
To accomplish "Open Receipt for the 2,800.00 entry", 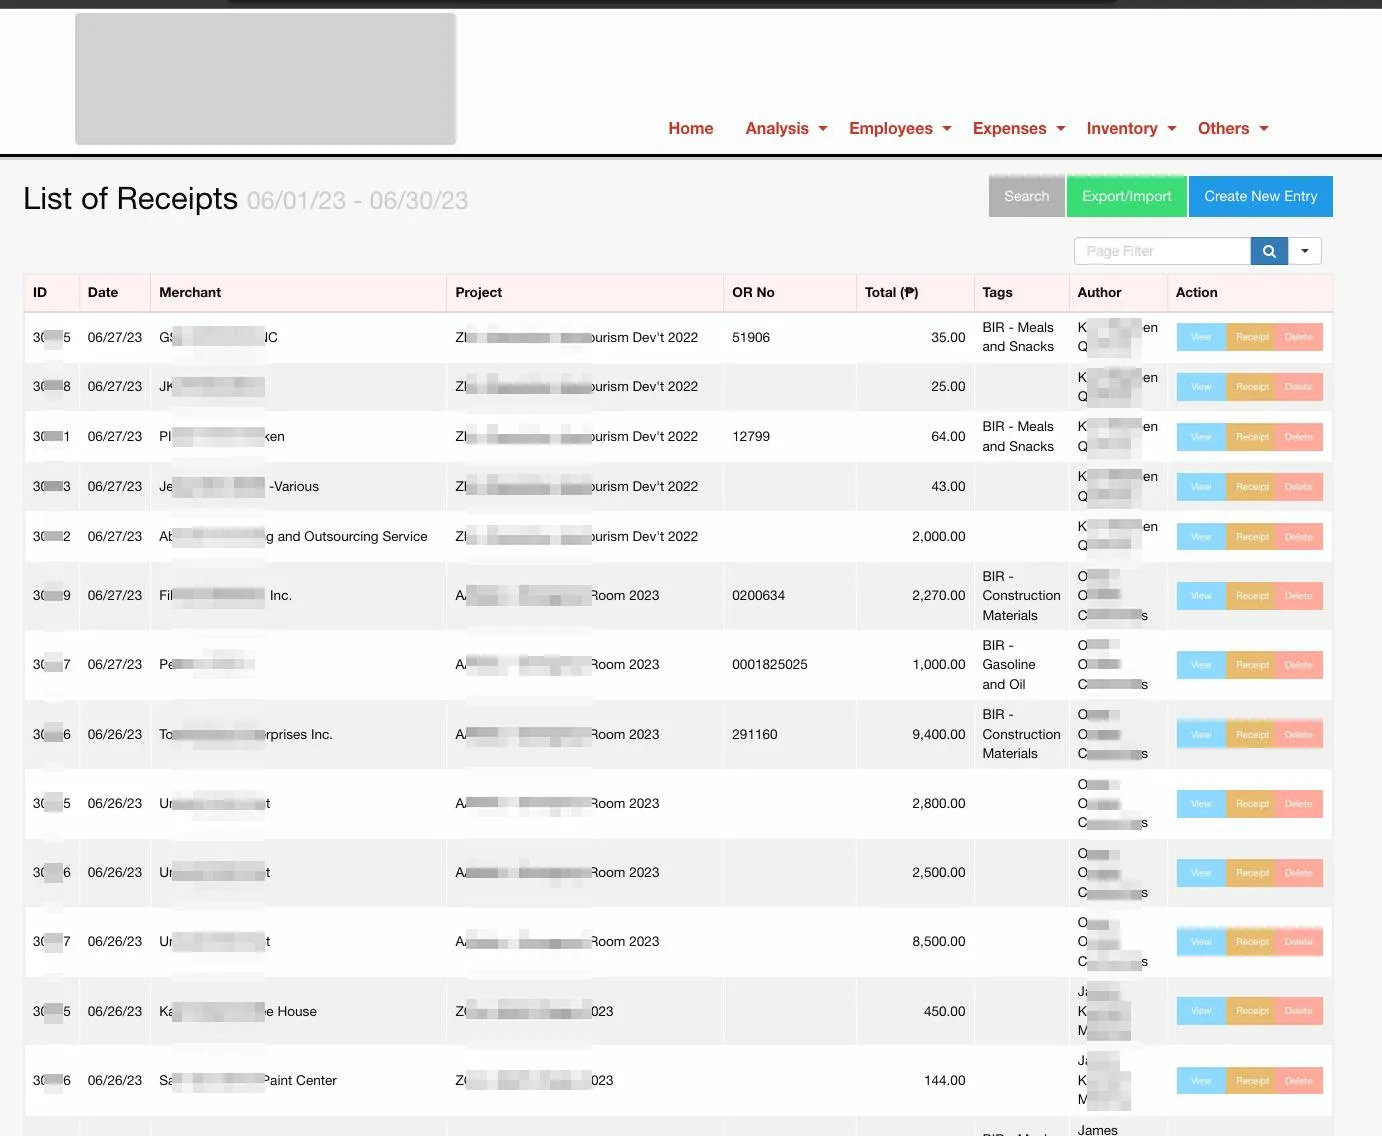I will click(x=1252, y=804).
